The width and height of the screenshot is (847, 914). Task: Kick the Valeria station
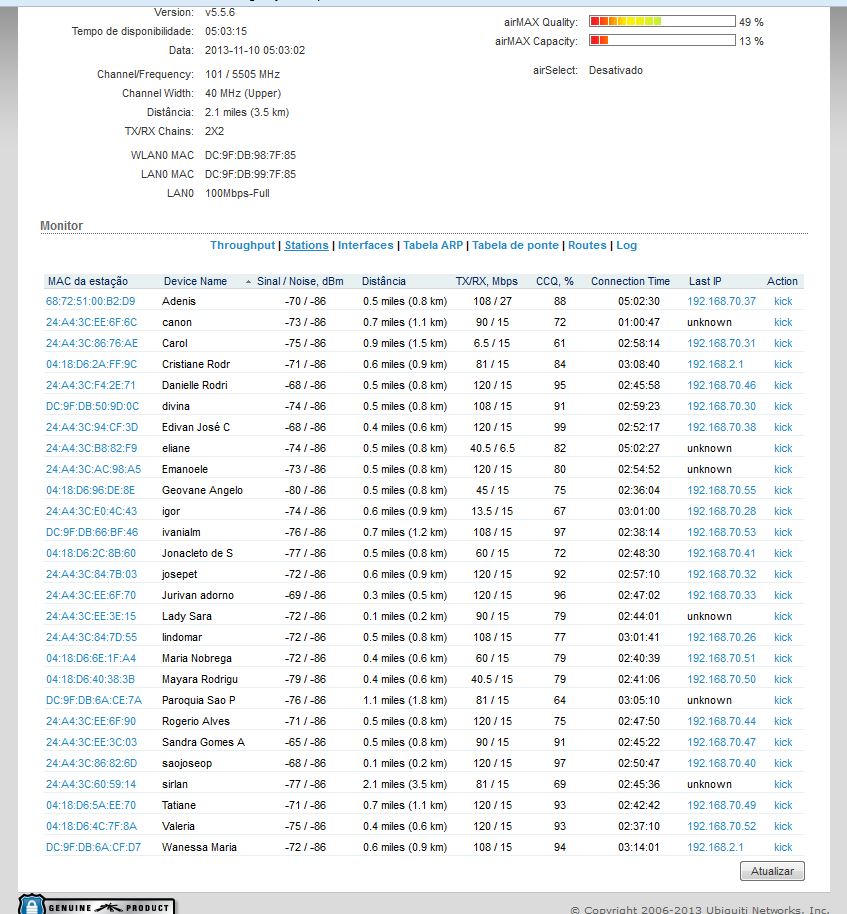pyautogui.click(x=783, y=826)
